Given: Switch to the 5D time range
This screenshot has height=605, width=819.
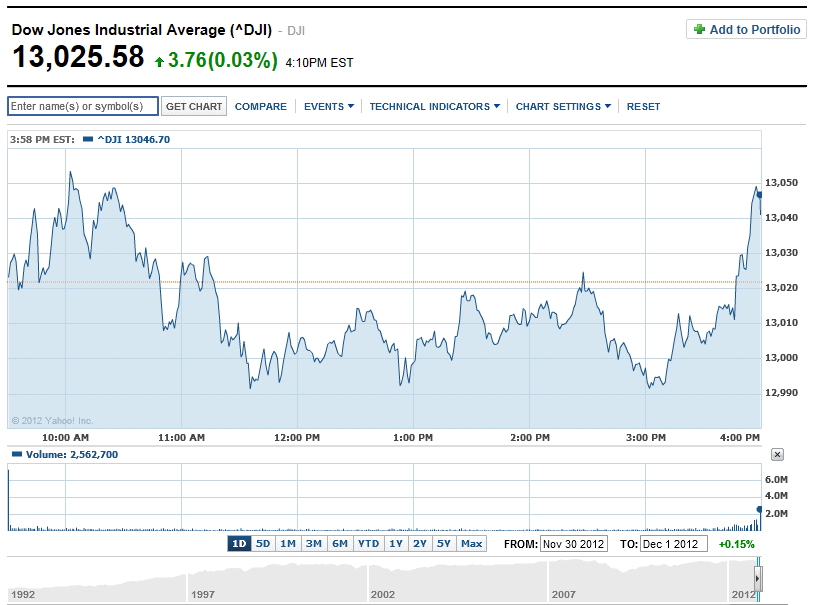Looking at the screenshot, I should pyautogui.click(x=263, y=544).
